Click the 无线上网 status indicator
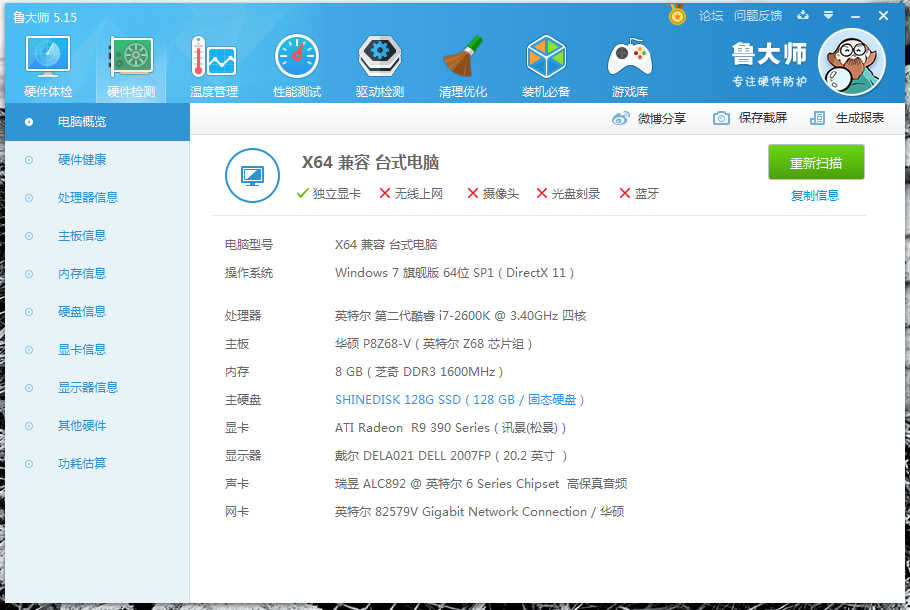The image size is (910, 610). click(411, 193)
